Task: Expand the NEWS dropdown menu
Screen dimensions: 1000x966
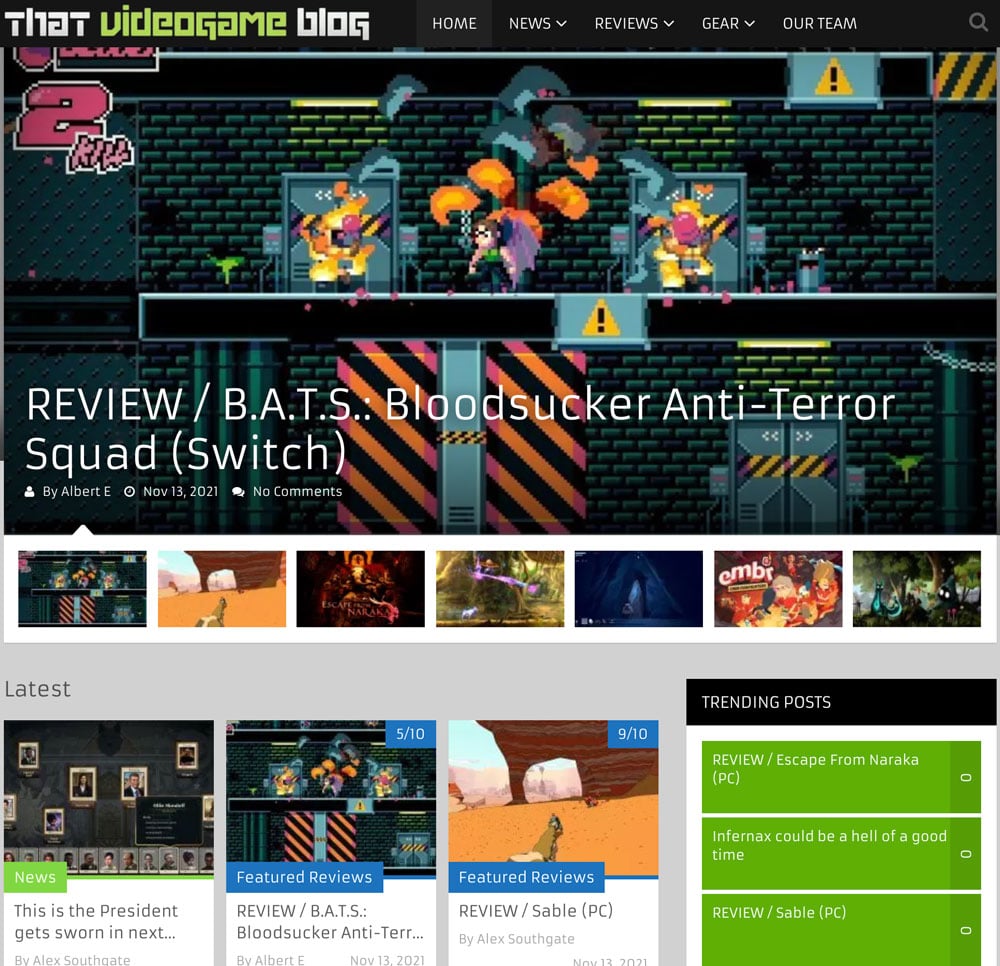Action: 537,24
